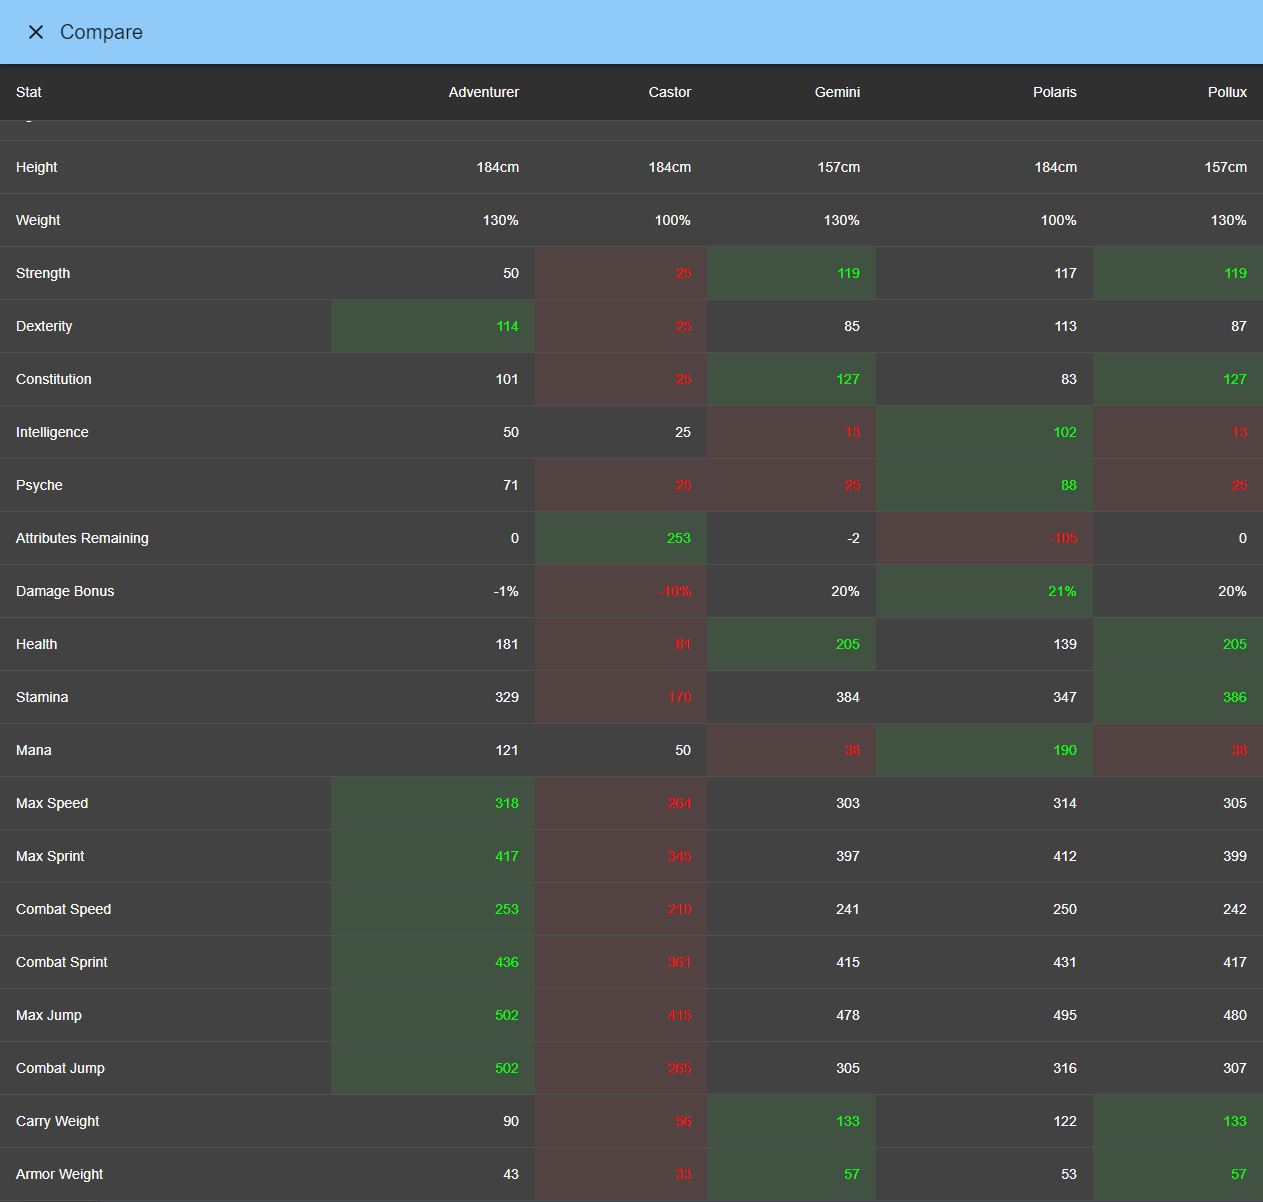Close the Compare dialog with the X icon

coord(36,32)
